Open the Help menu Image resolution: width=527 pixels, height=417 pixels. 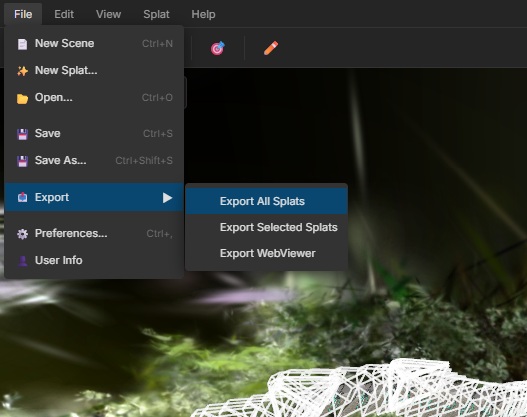(203, 14)
